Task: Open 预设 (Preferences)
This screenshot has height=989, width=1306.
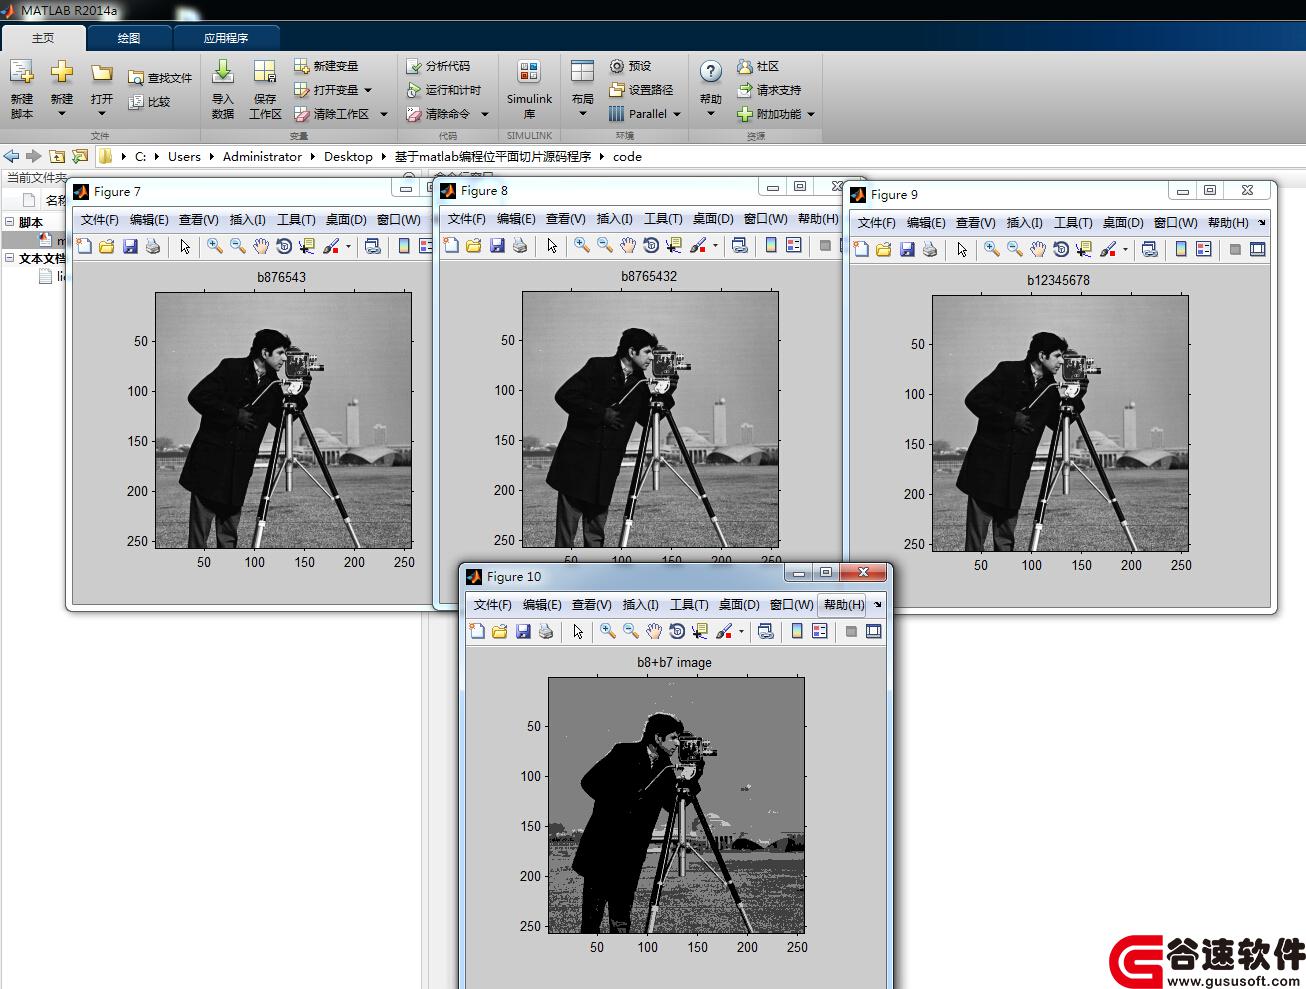Action: [x=630, y=66]
